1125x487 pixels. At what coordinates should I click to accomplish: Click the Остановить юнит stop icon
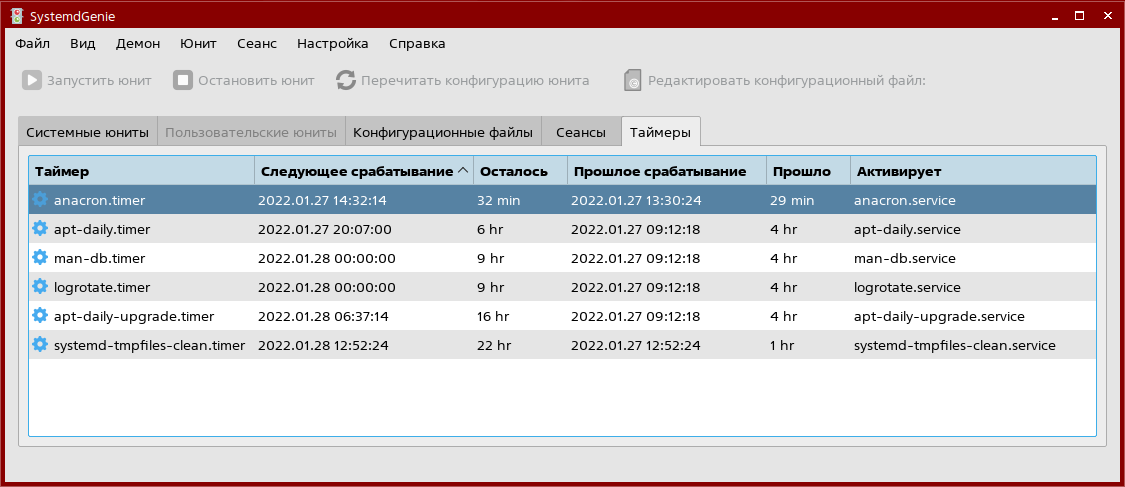point(183,80)
